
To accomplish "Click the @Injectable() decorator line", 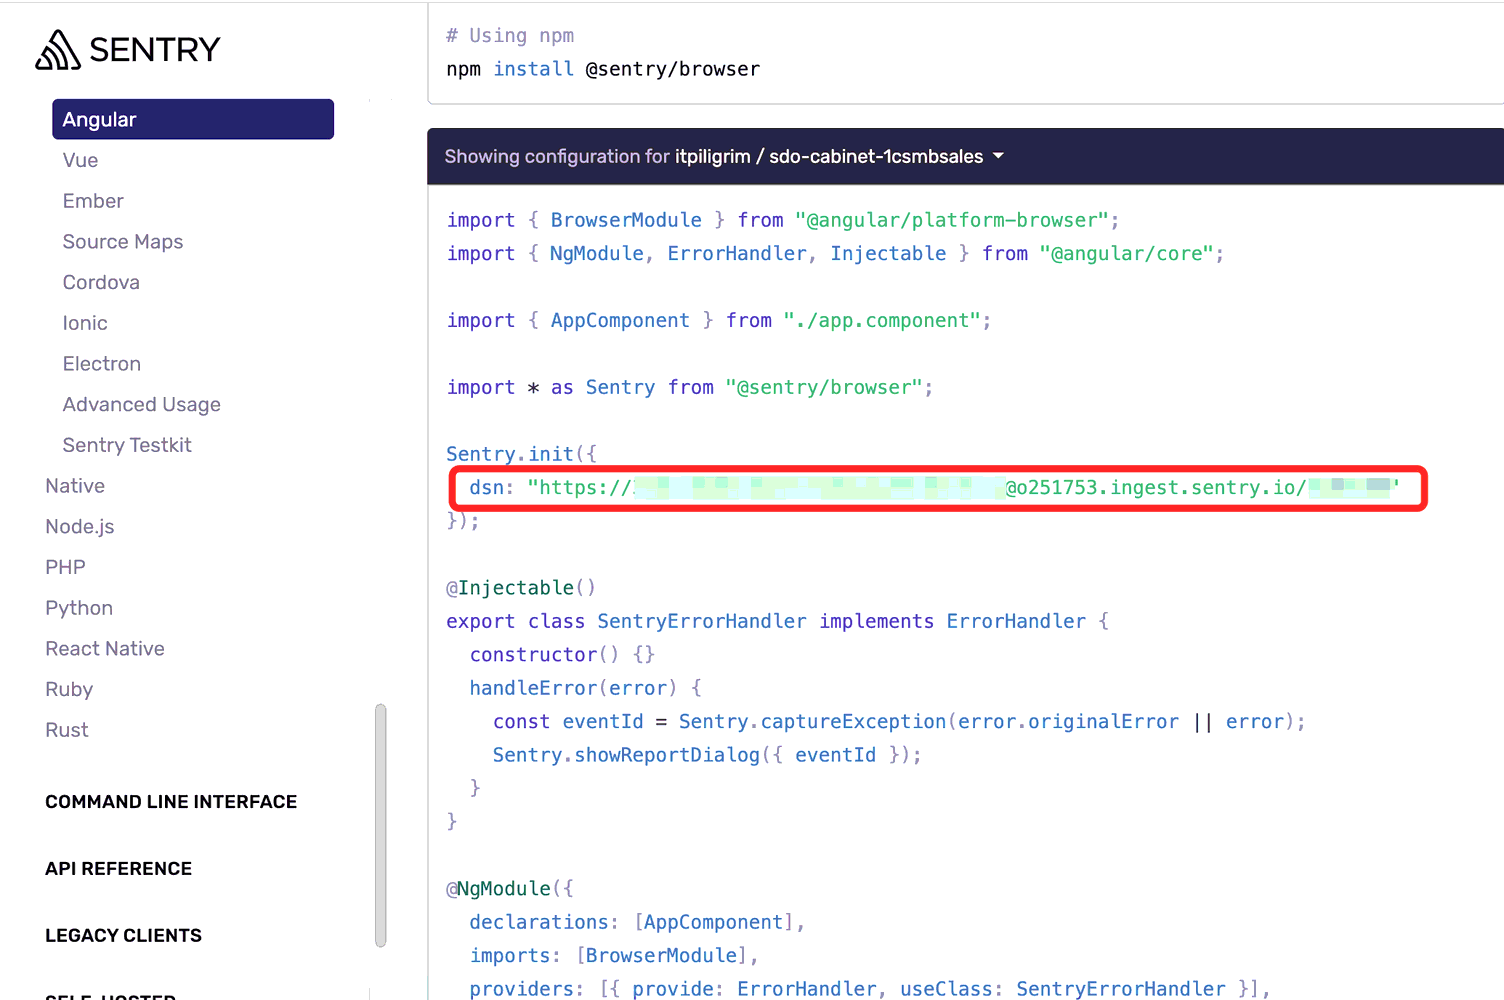I will click(x=521, y=588).
